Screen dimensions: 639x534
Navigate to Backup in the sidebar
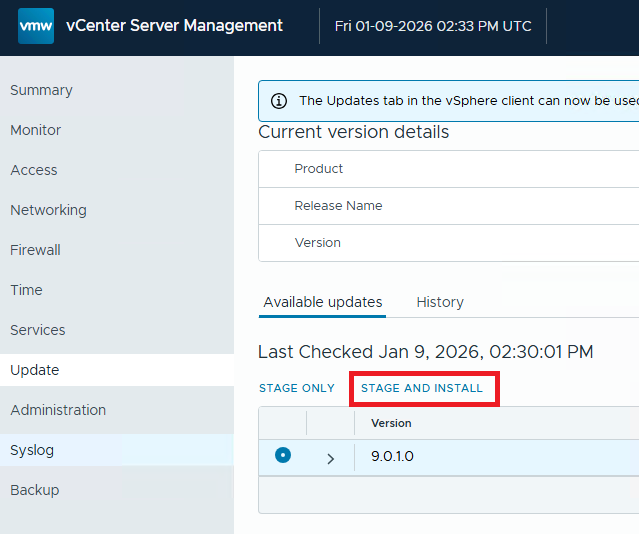pyautogui.click(x=35, y=490)
